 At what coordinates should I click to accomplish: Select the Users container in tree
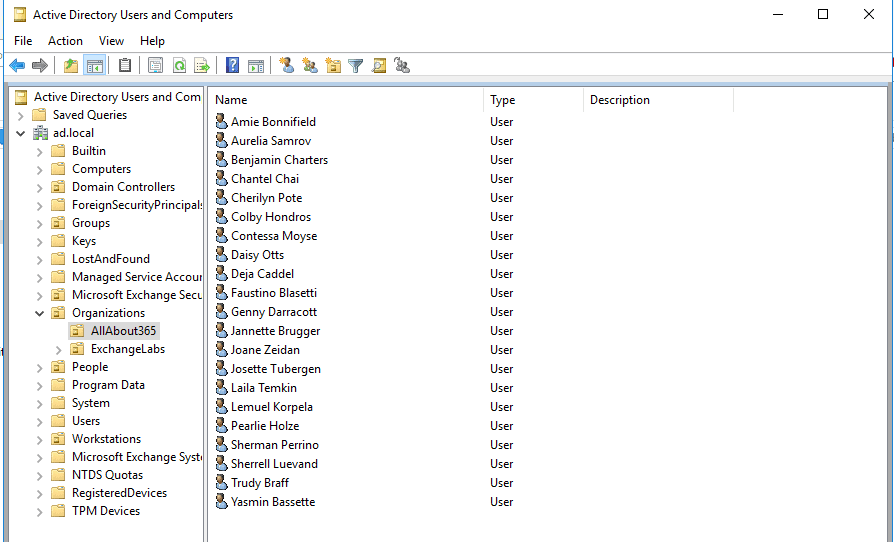86,421
